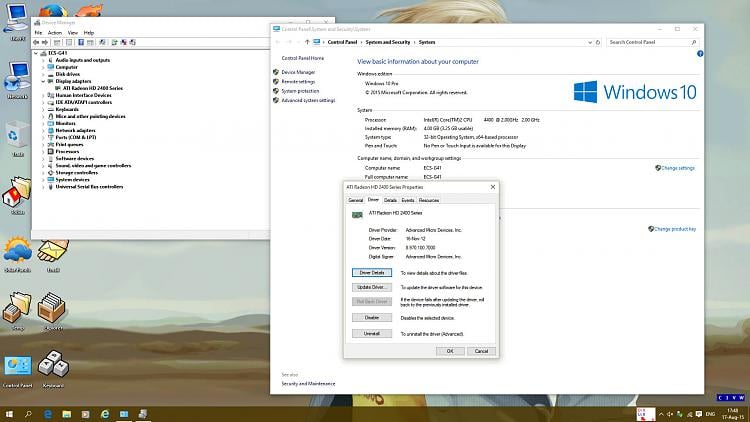Expand the Keyboards node
750x422 pixels.
click(x=43, y=109)
